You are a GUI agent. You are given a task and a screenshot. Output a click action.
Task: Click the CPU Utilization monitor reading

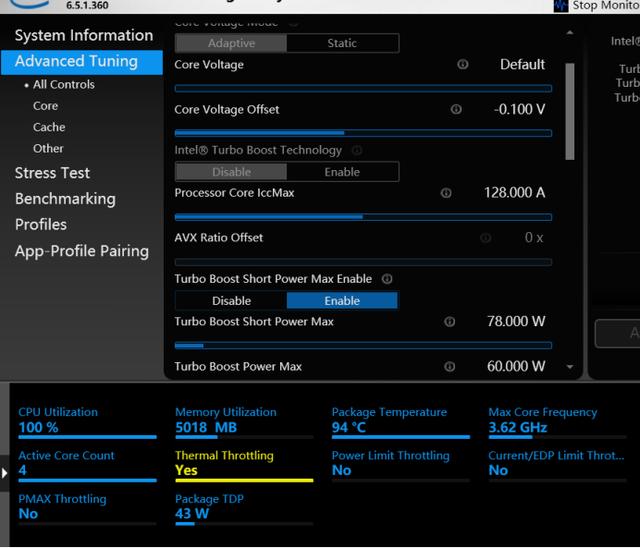click(x=87, y=422)
